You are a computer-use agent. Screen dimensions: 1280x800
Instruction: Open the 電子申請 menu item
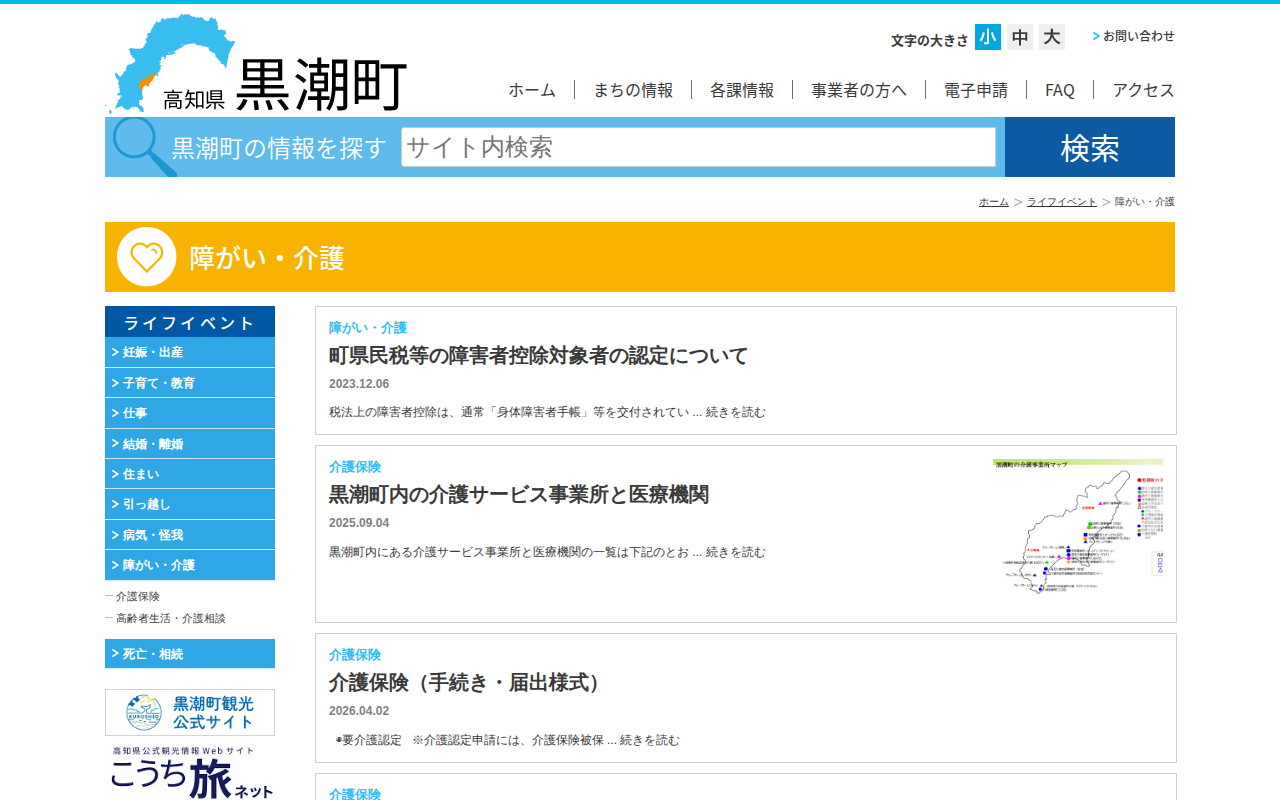coord(976,90)
